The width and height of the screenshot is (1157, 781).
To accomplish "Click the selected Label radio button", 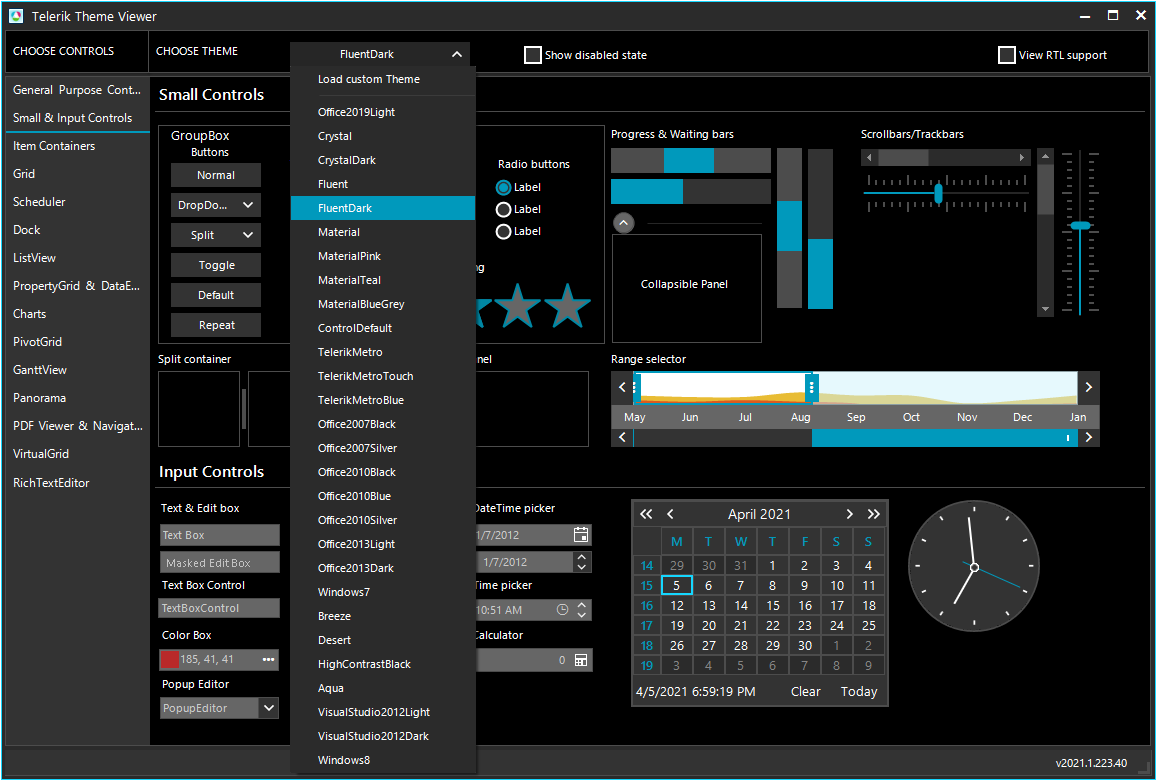I will [x=504, y=187].
